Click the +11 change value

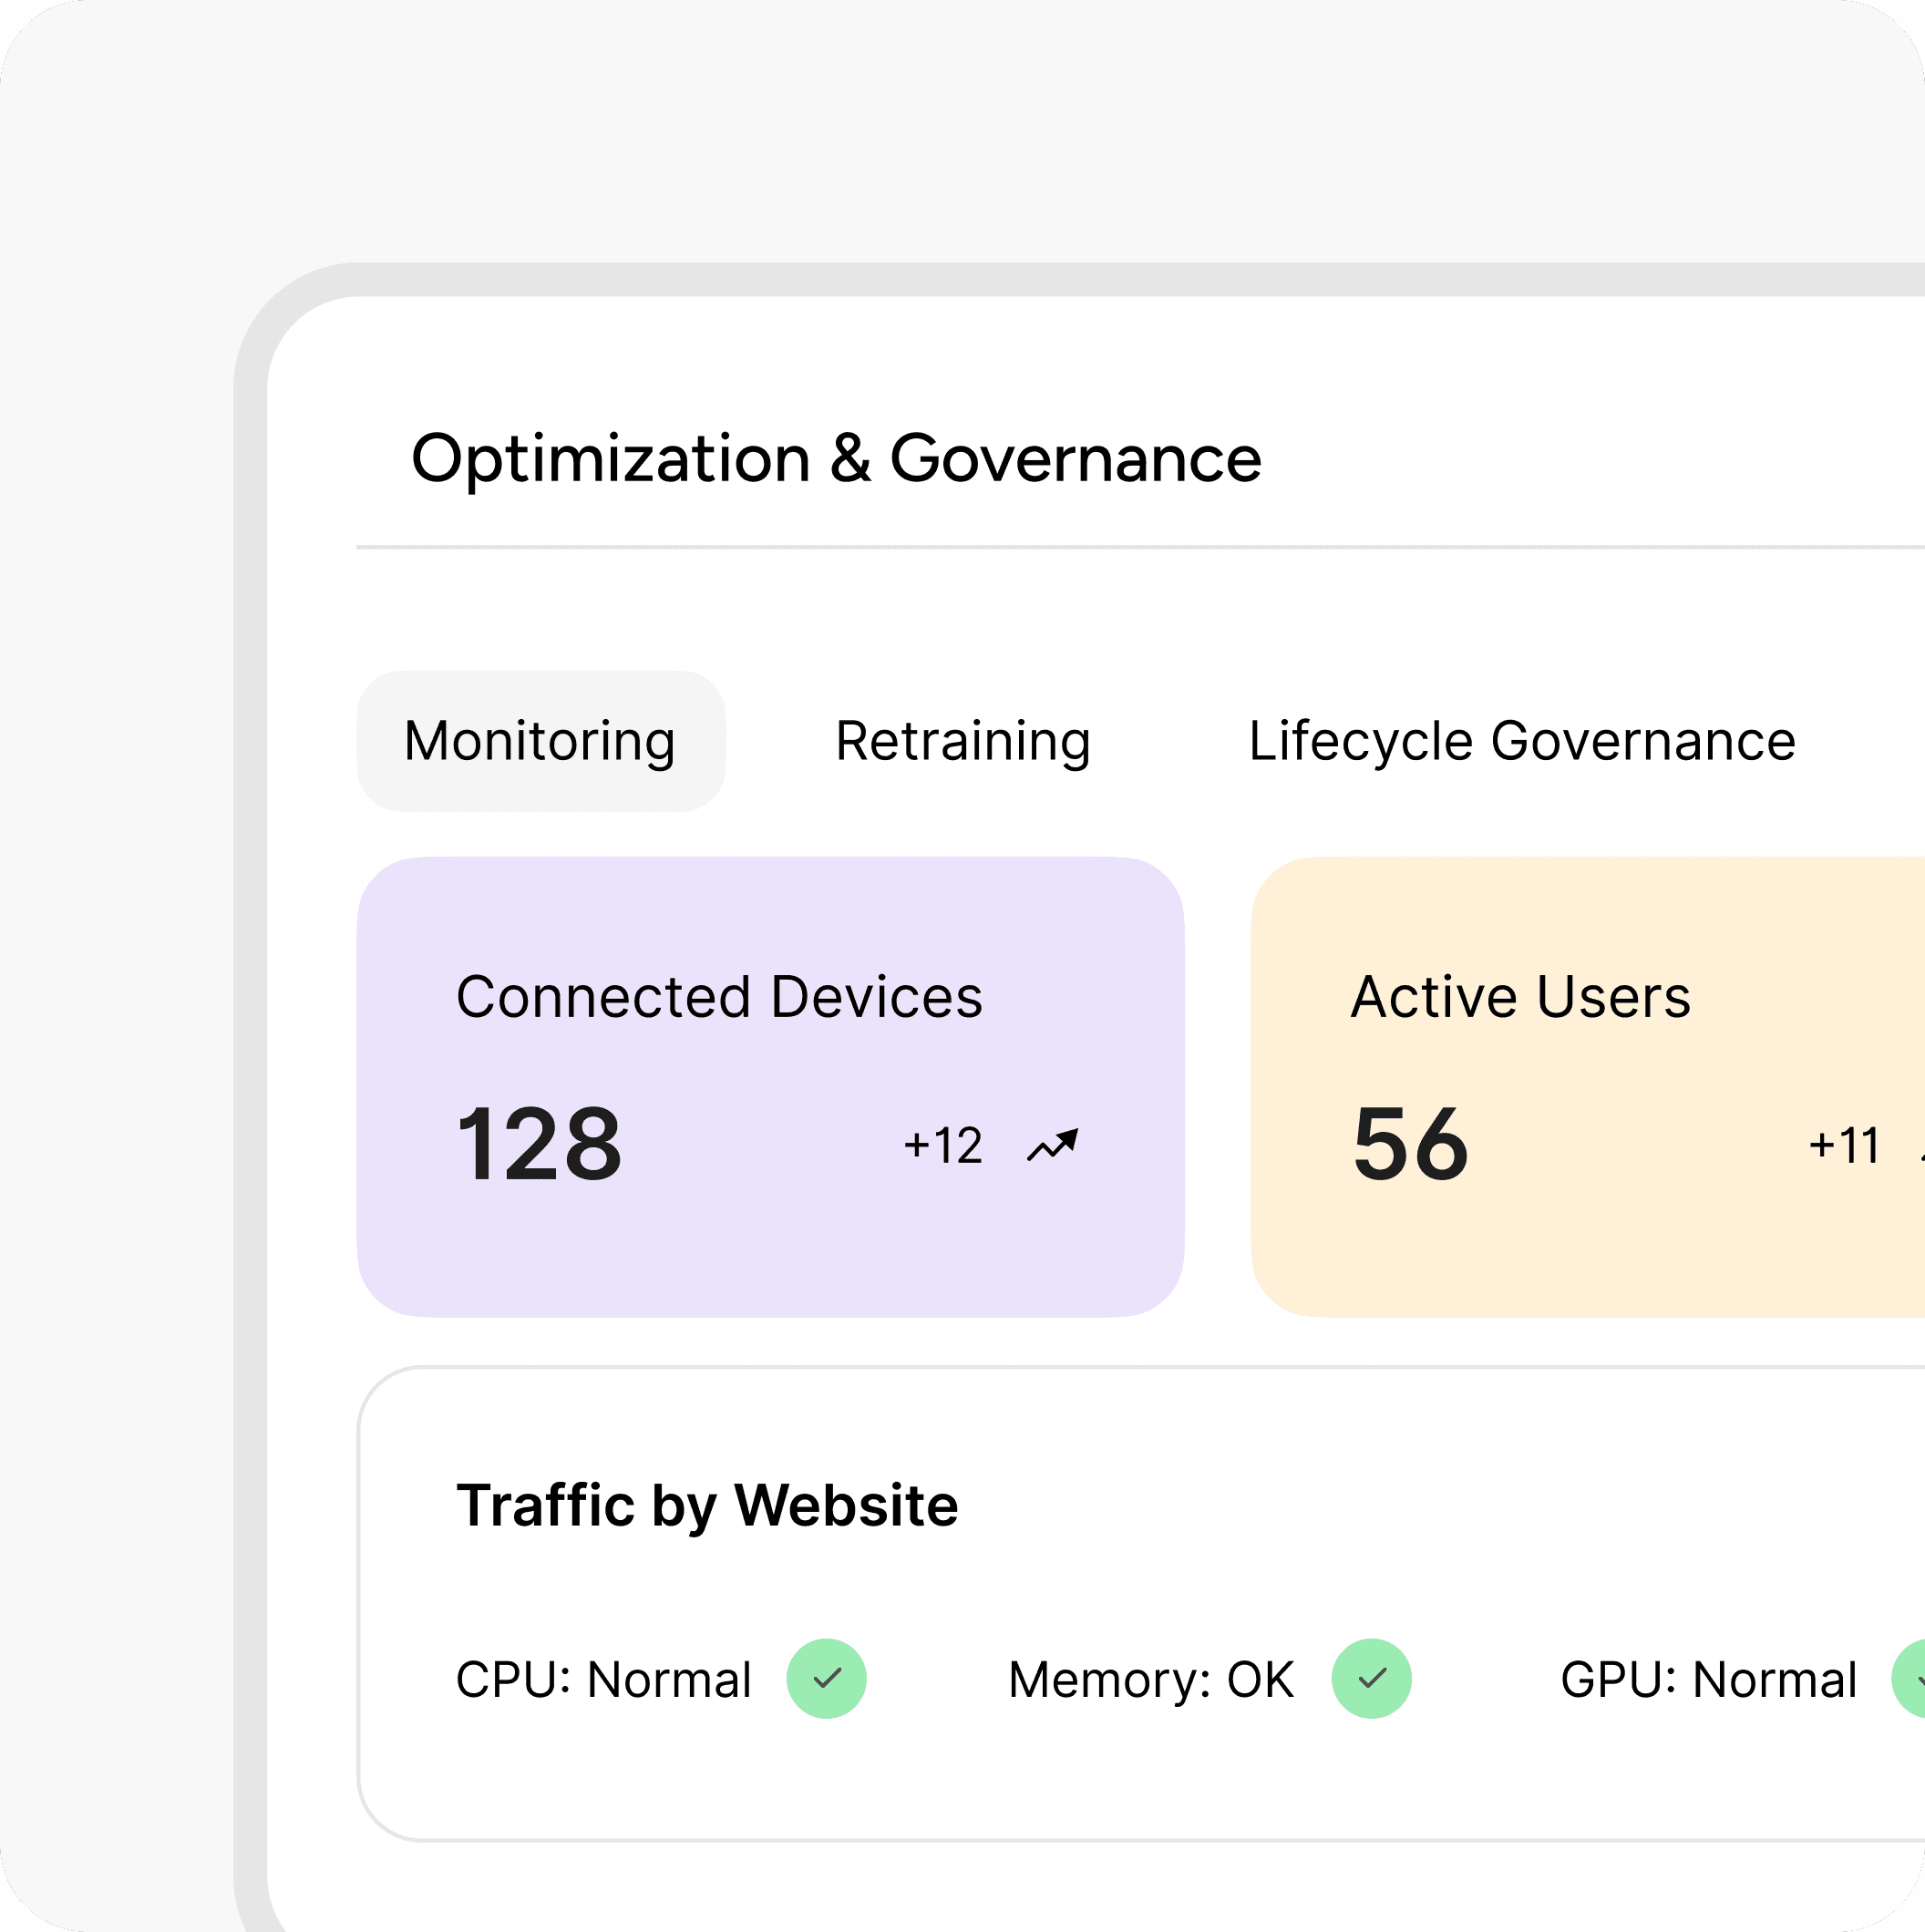click(x=1845, y=1145)
